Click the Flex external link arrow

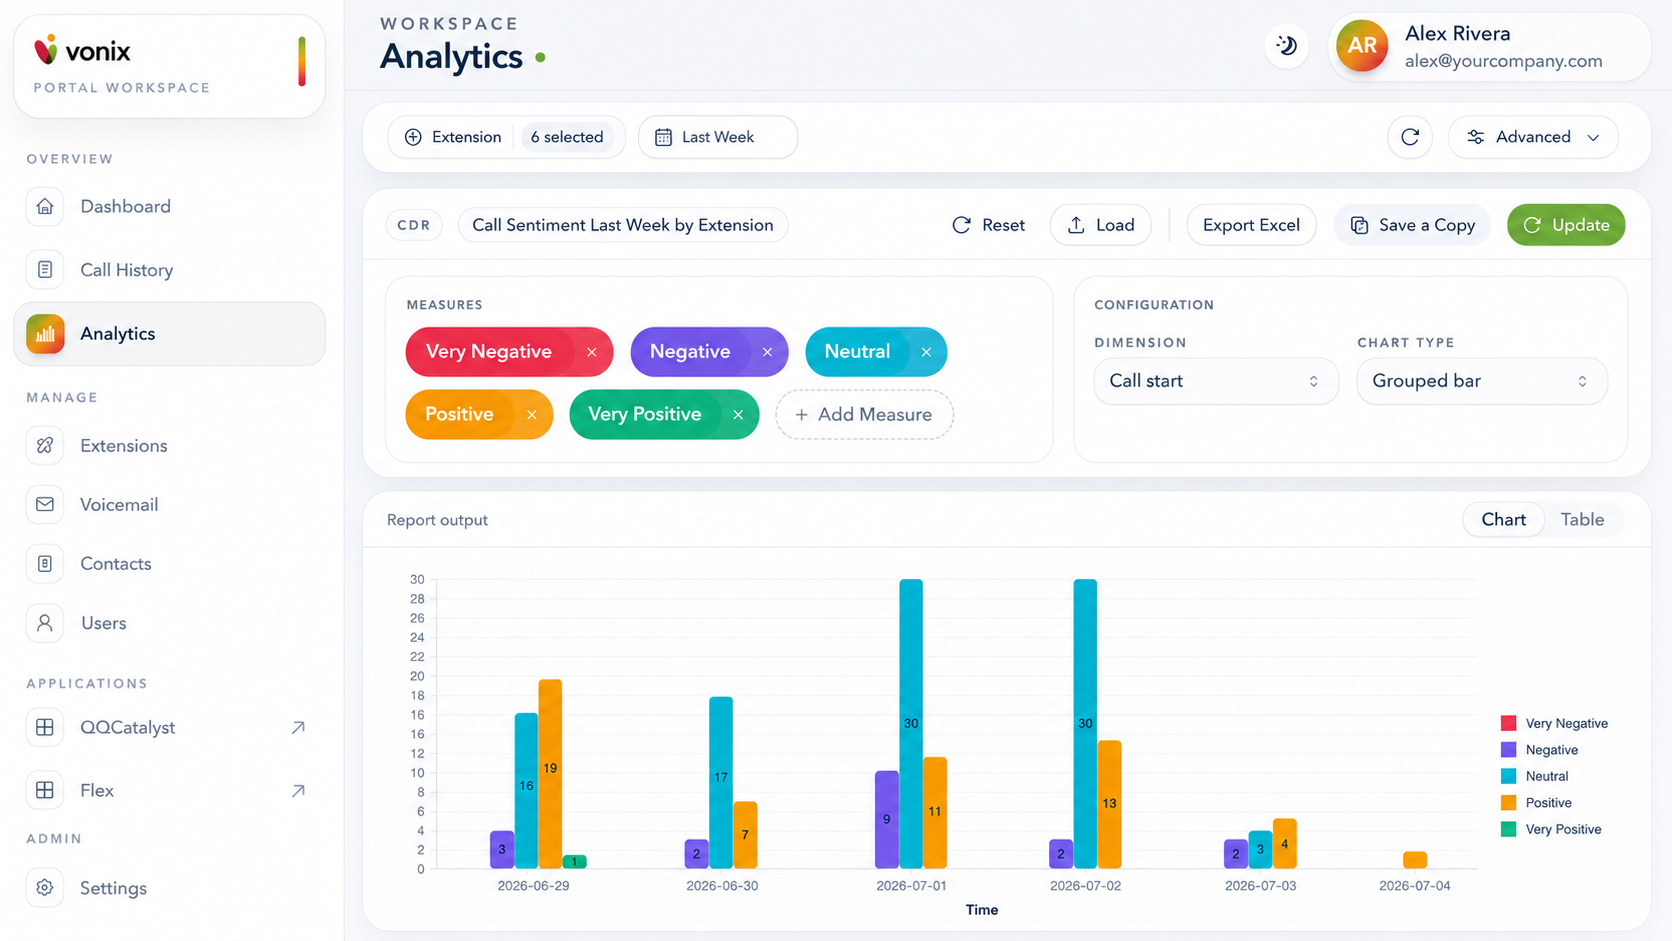pos(298,791)
